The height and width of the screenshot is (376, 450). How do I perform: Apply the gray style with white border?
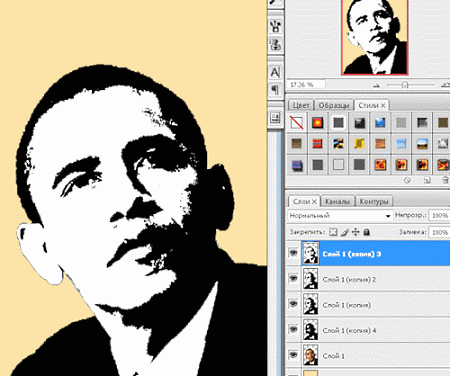pyautogui.click(x=338, y=123)
